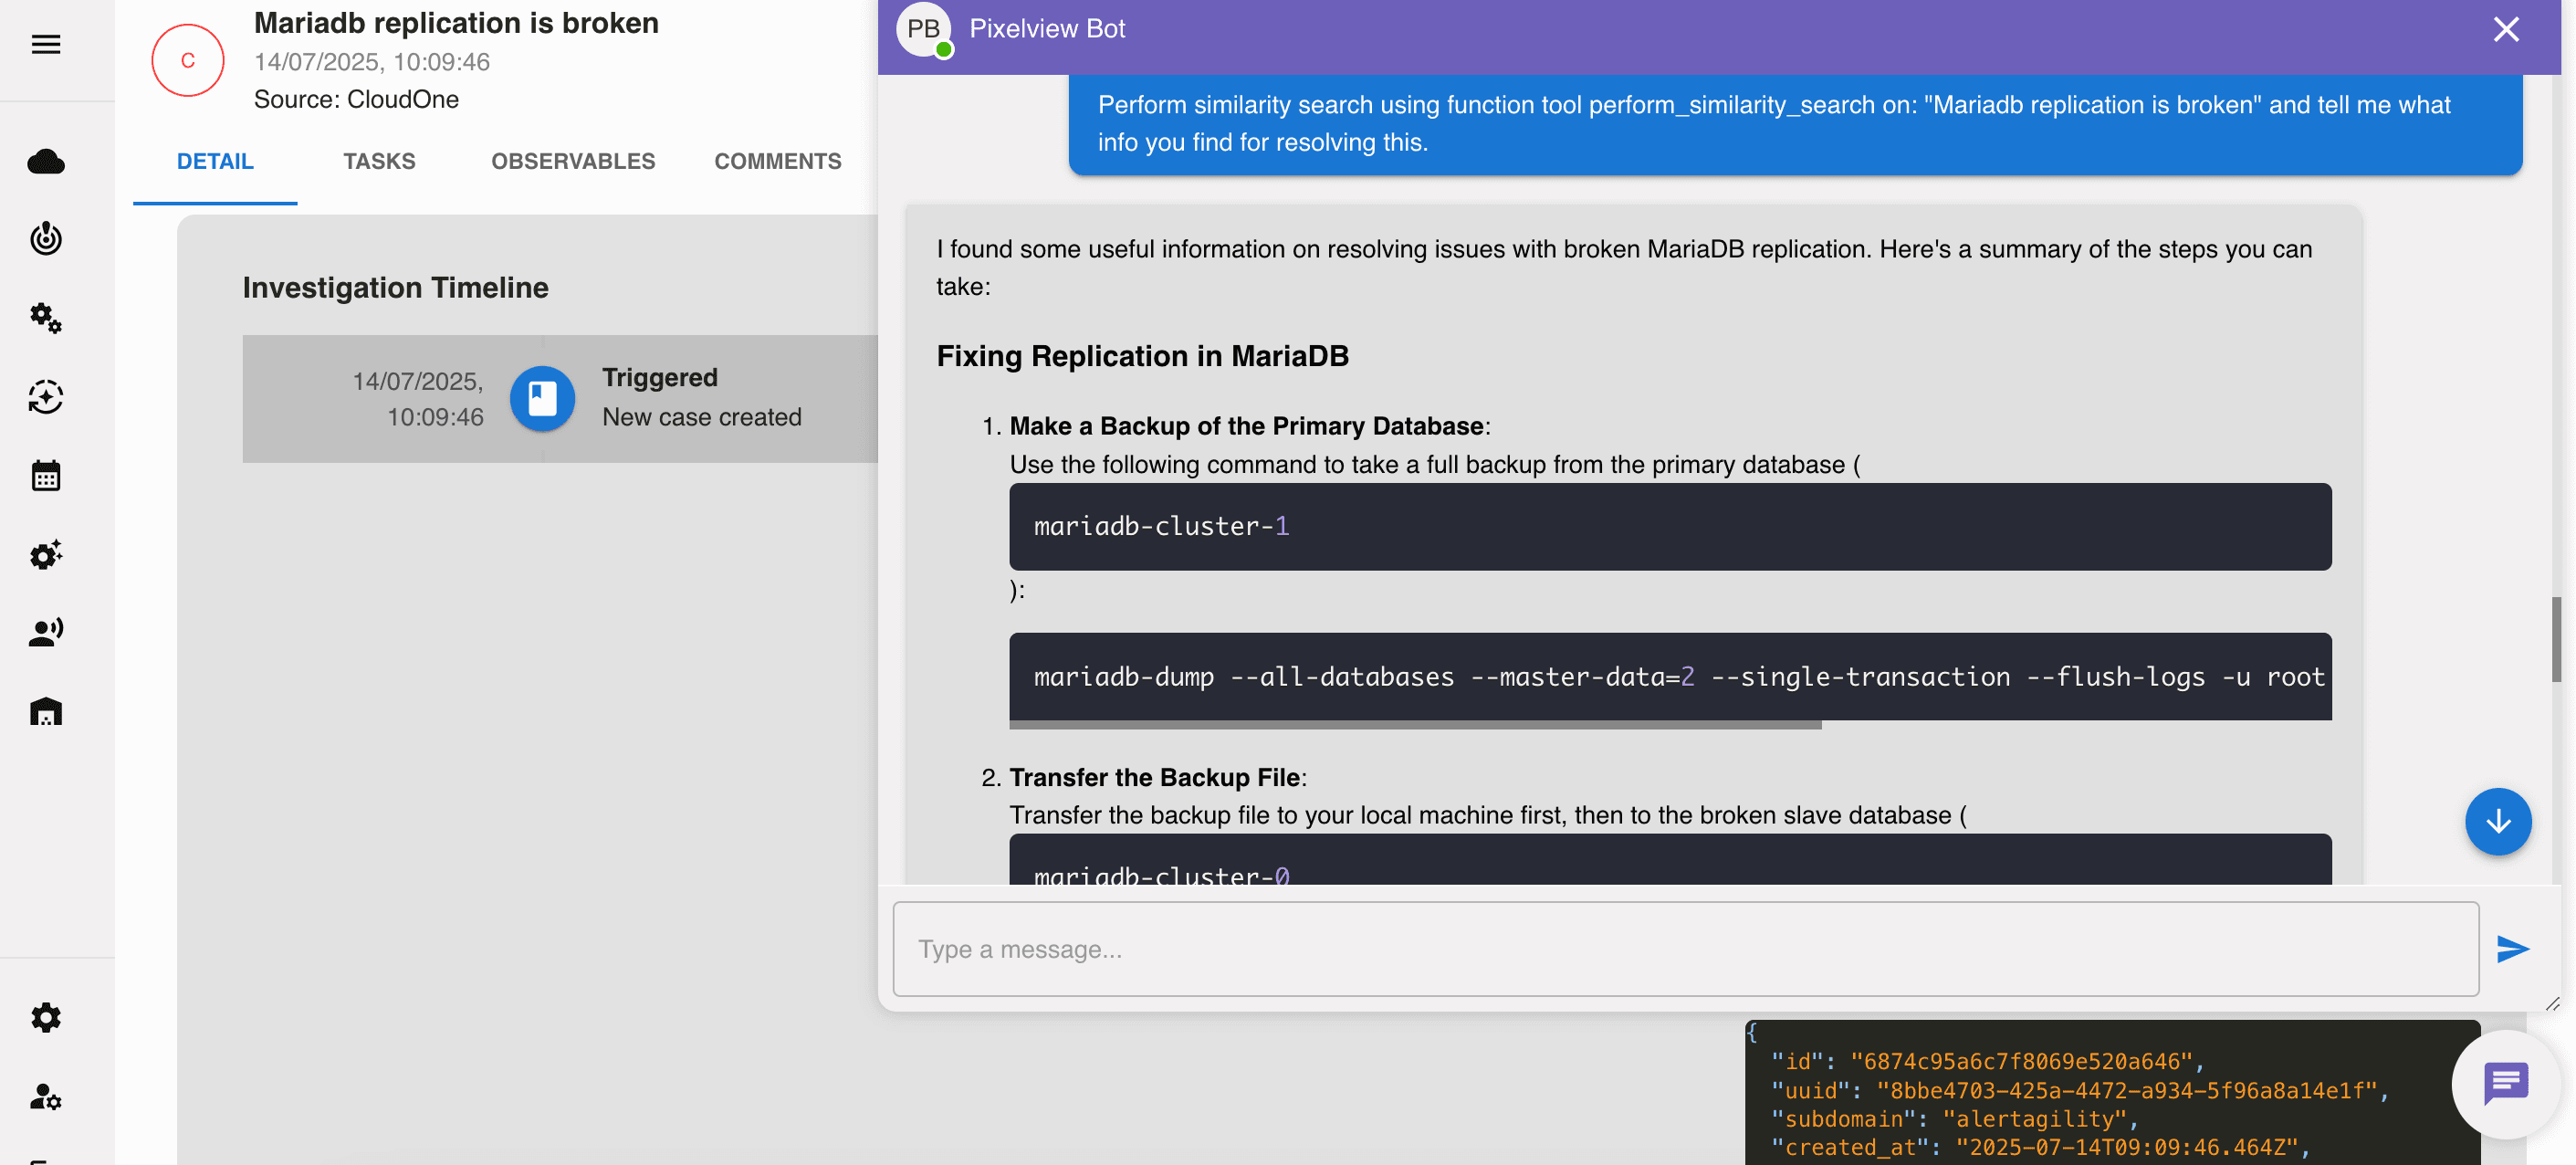Click 'Source: CloudOne' text
The image size is (2576, 1165).
(356, 99)
